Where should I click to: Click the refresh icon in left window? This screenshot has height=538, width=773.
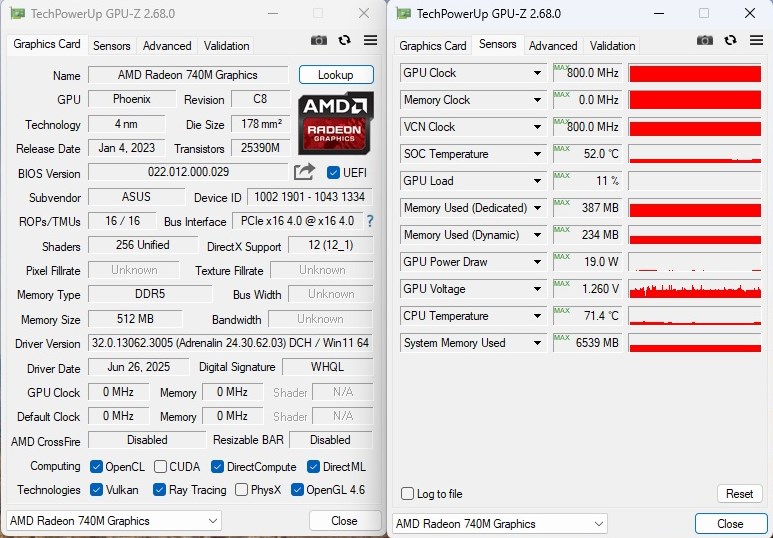point(345,41)
